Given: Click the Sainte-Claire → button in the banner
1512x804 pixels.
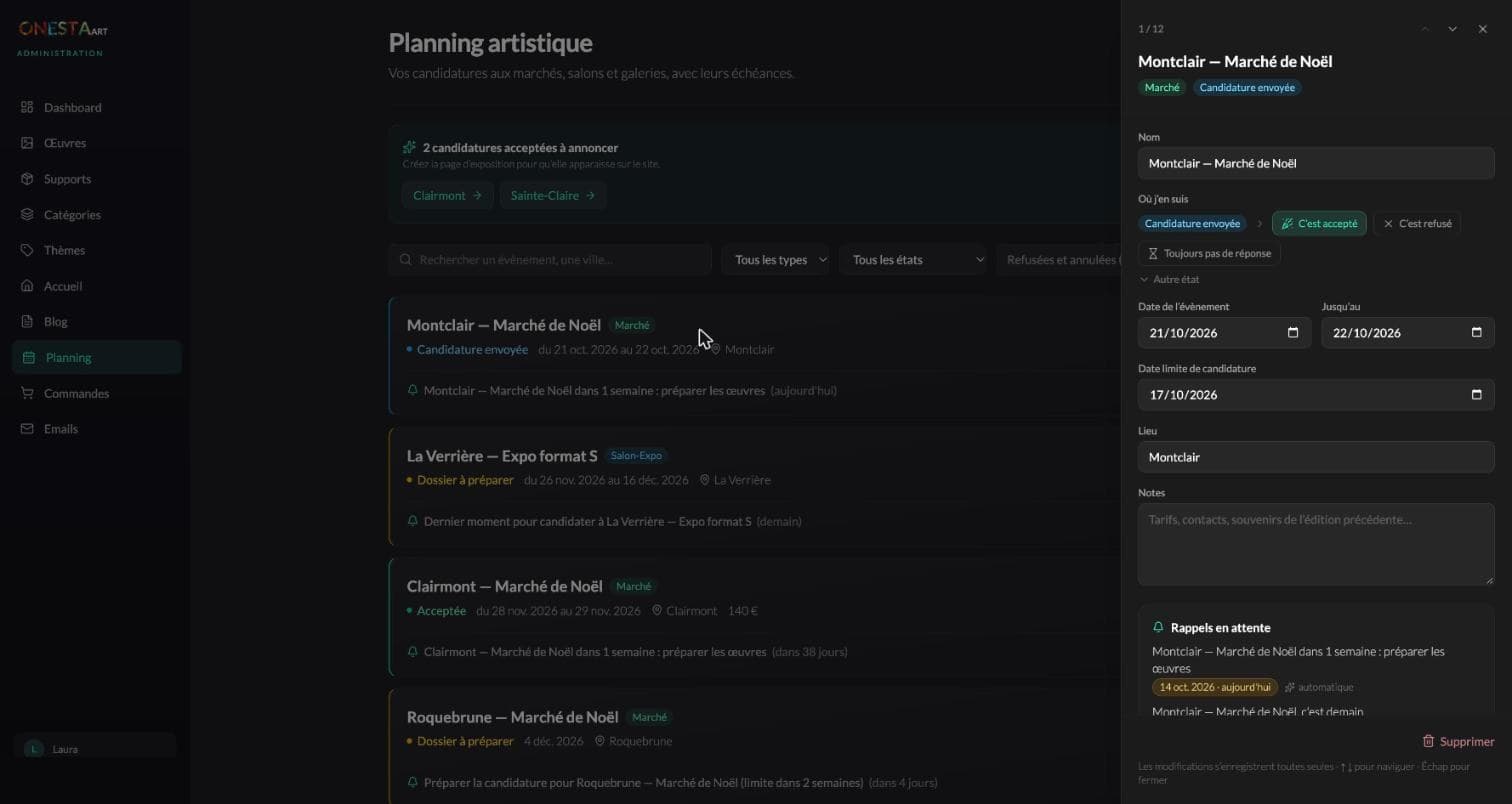Looking at the screenshot, I should pos(553,196).
